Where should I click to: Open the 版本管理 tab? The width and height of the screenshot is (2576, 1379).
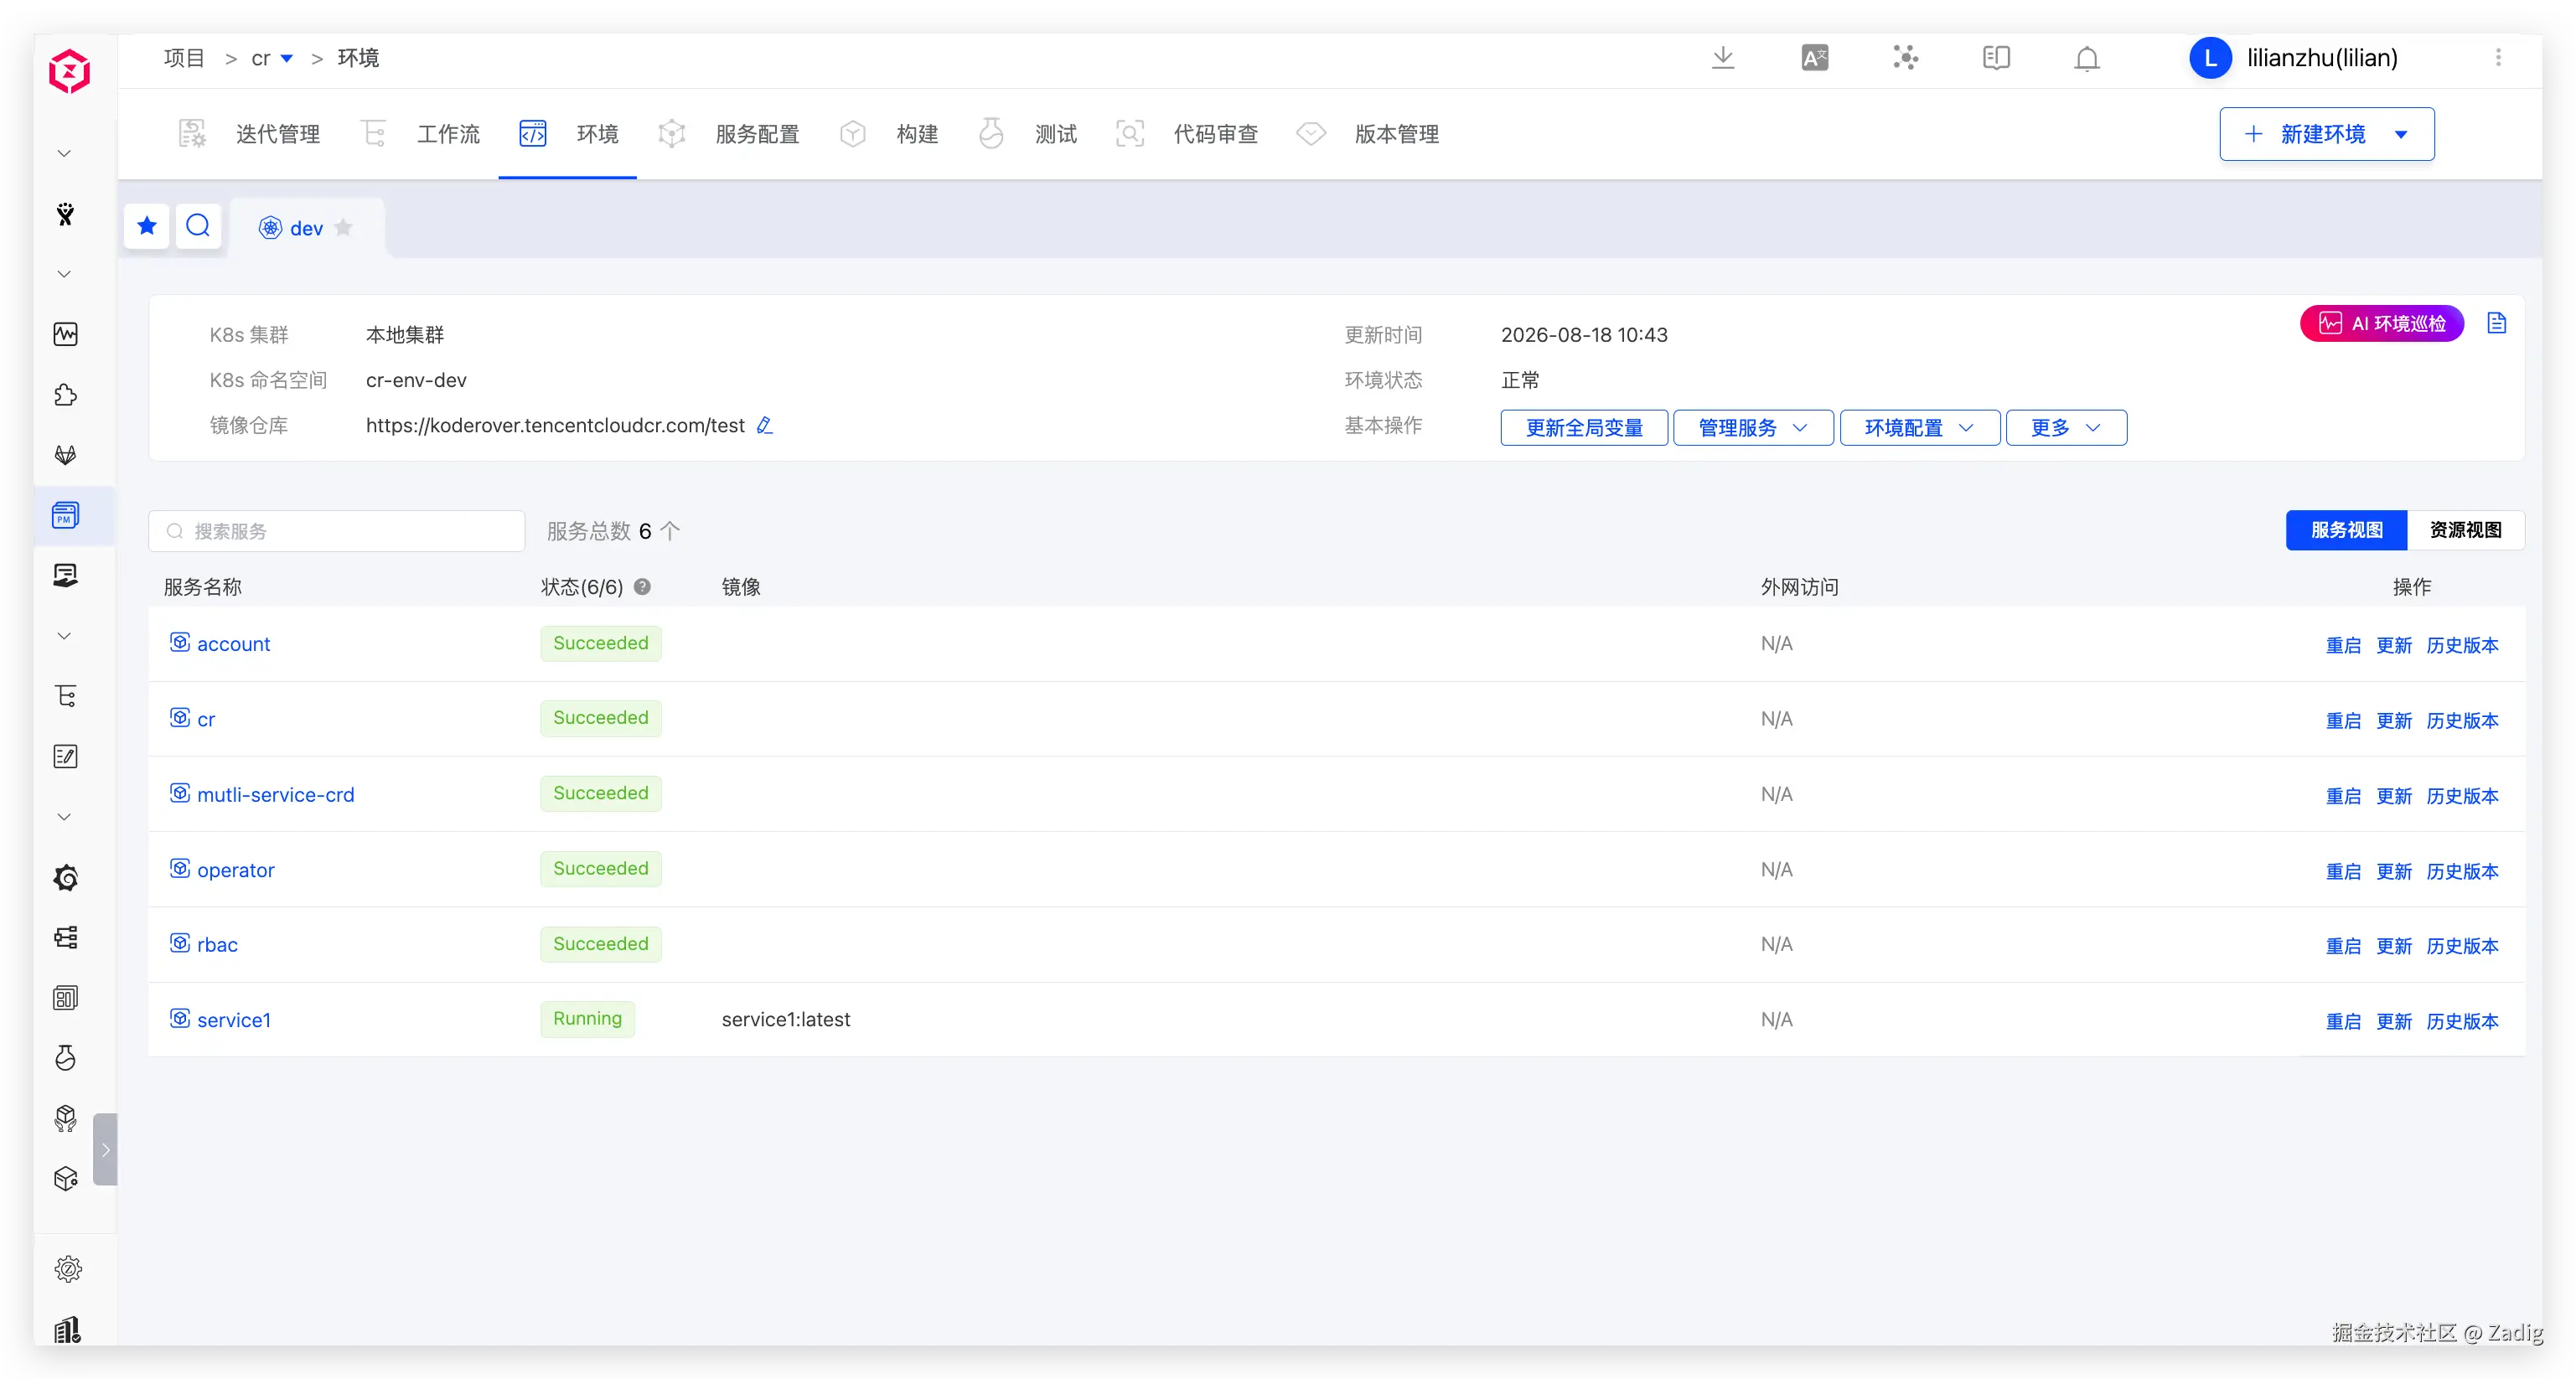pyautogui.click(x=1368, y=134)
